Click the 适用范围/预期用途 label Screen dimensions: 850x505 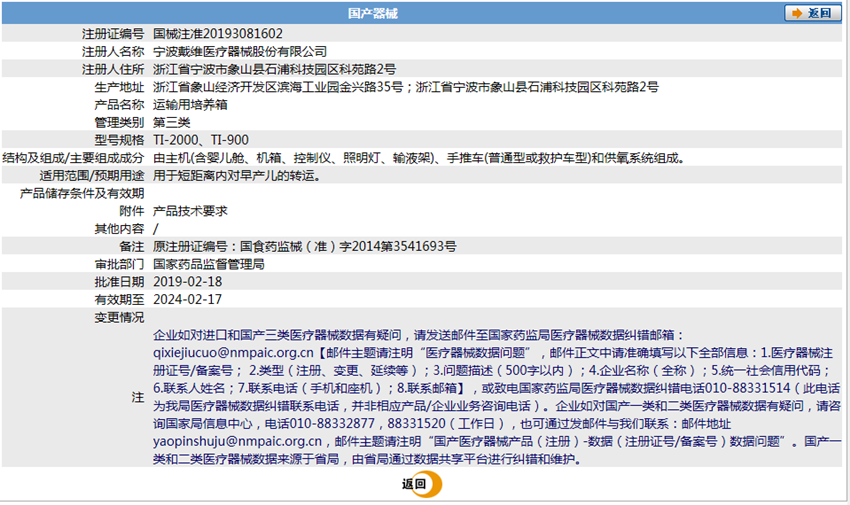[92, 176]
